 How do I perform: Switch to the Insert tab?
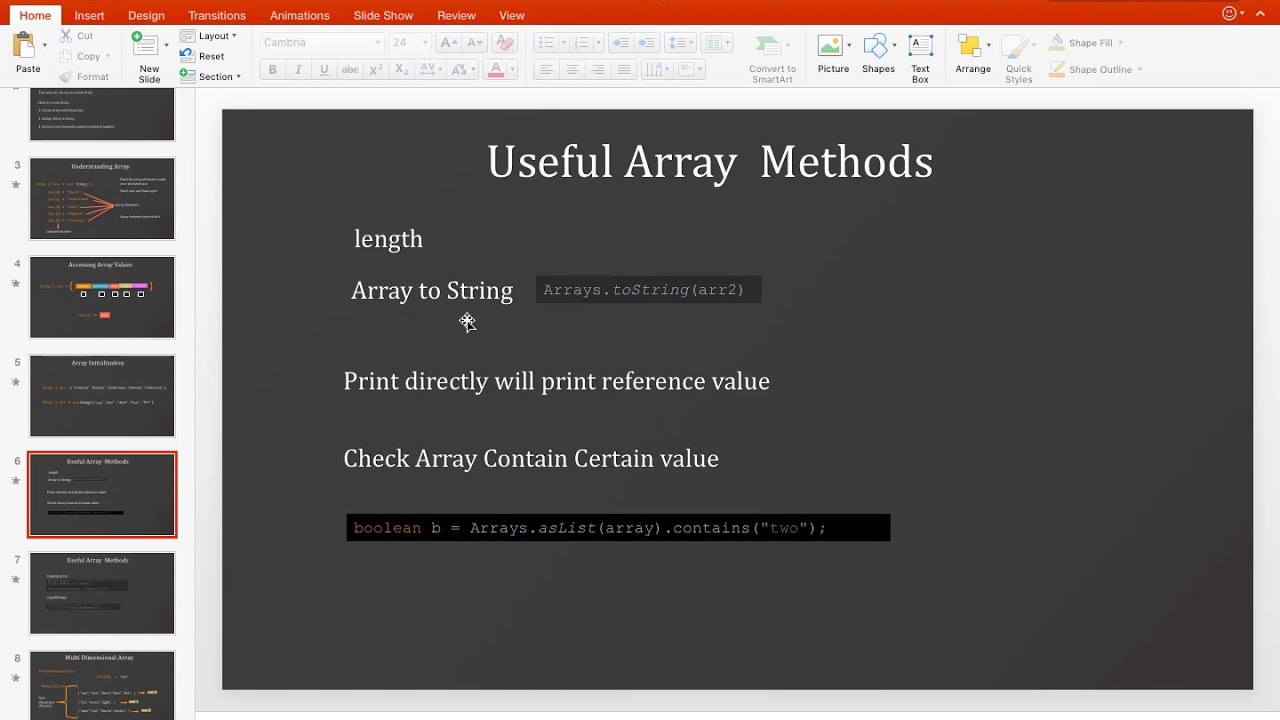(89, 15)
